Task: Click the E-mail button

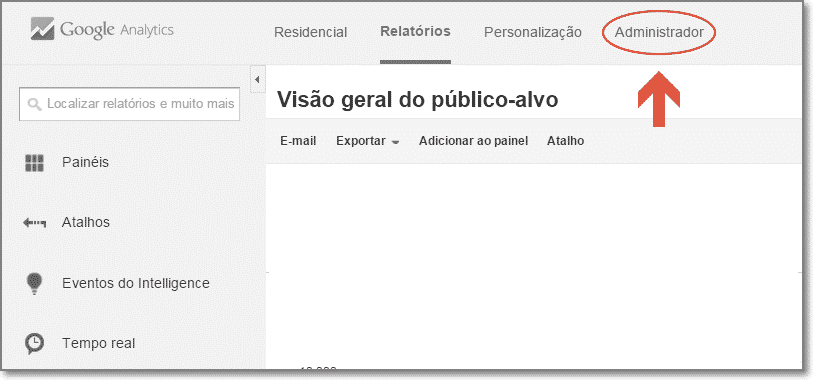Action: tap(298, 141)
